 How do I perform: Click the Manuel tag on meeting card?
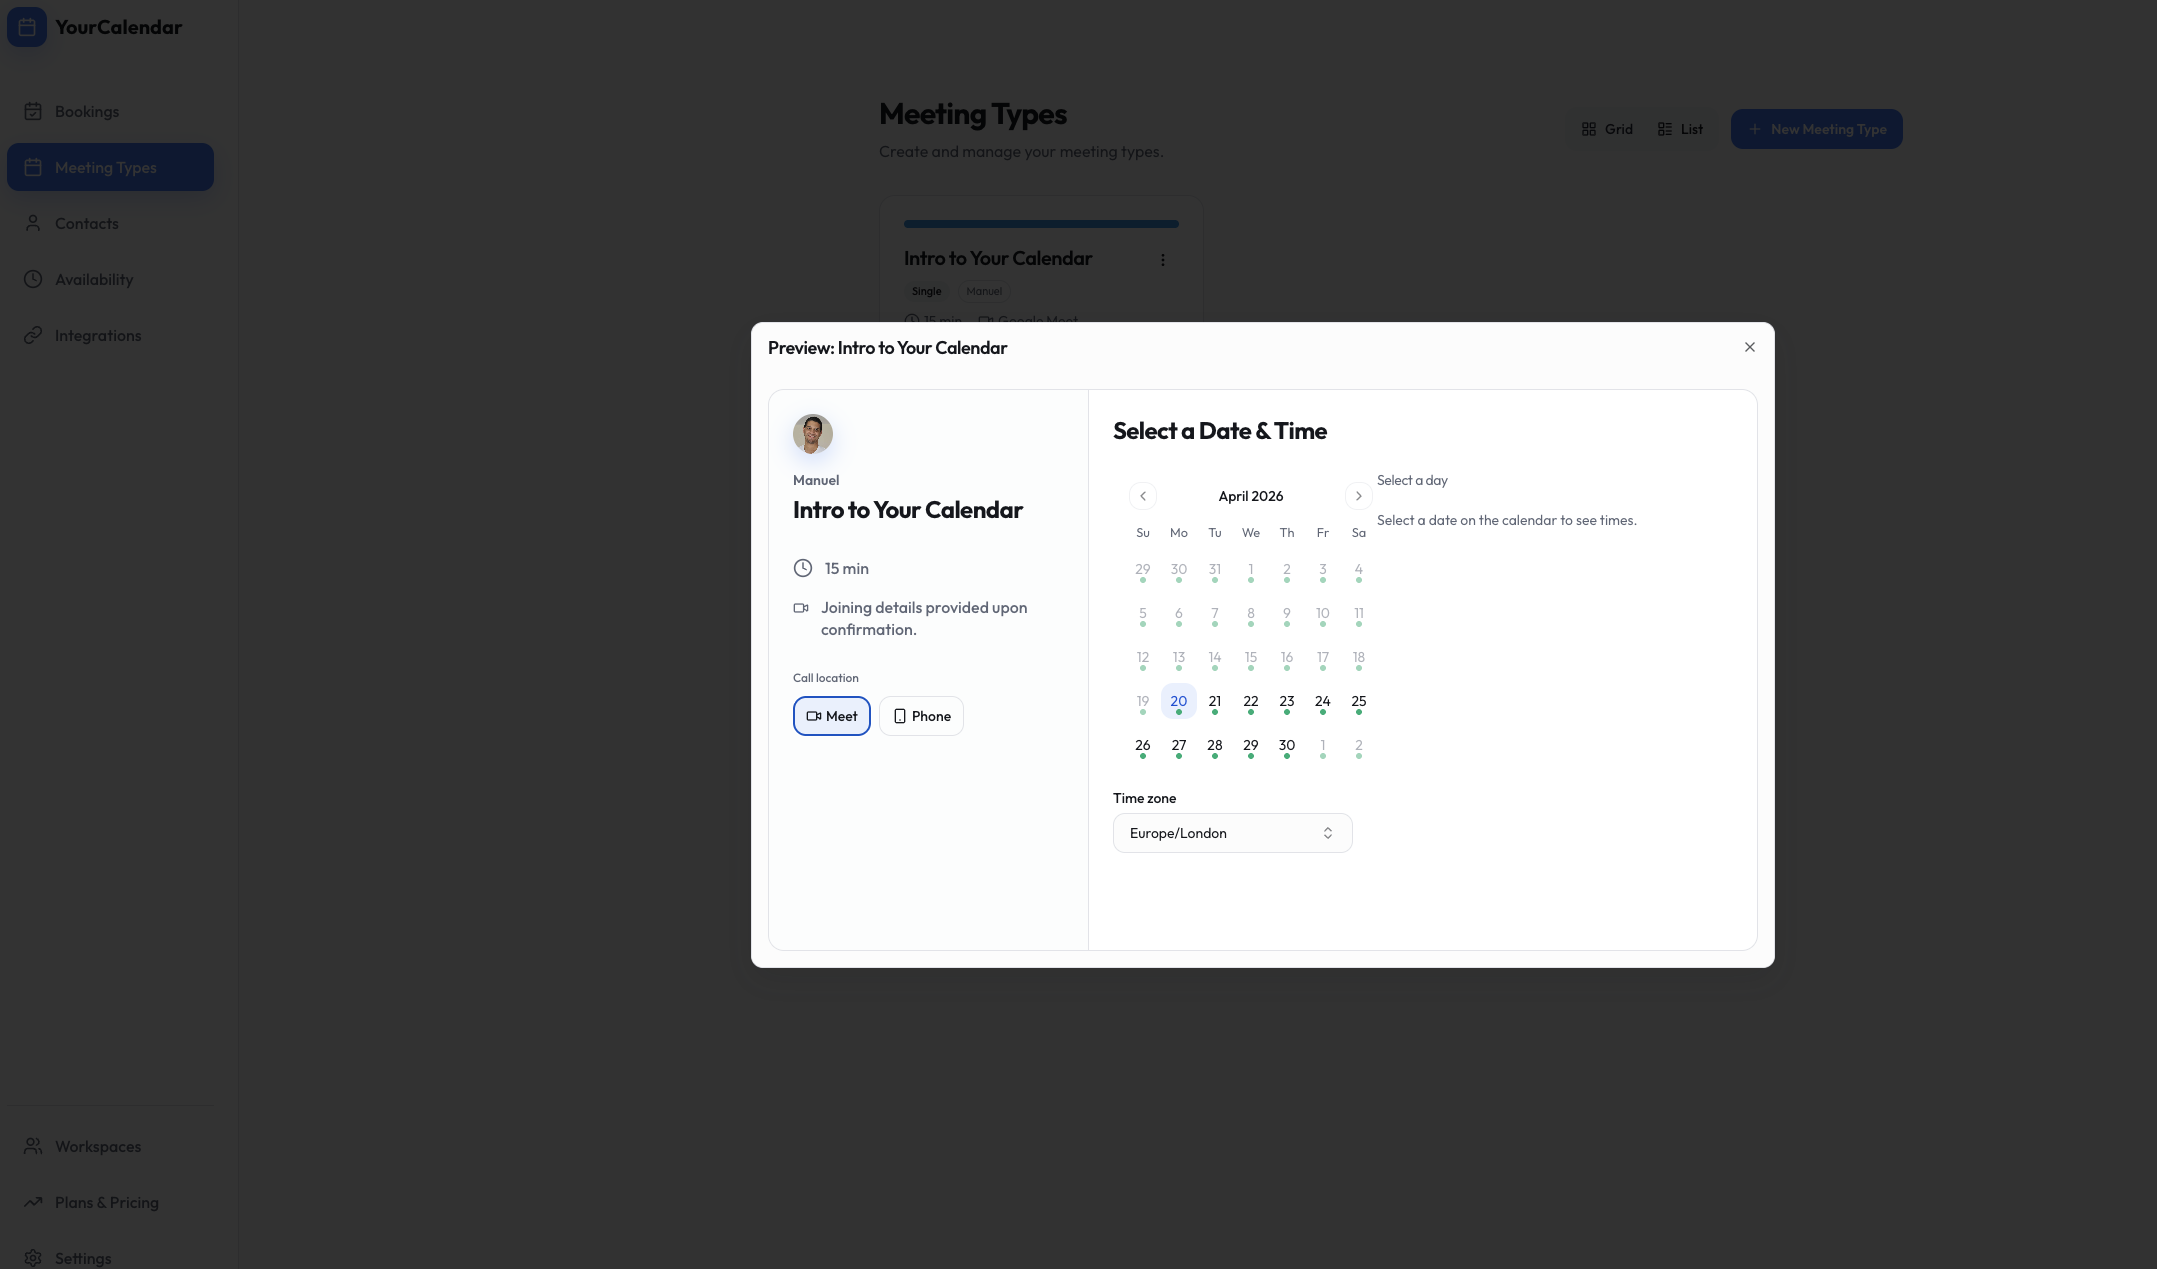point(984,291)
